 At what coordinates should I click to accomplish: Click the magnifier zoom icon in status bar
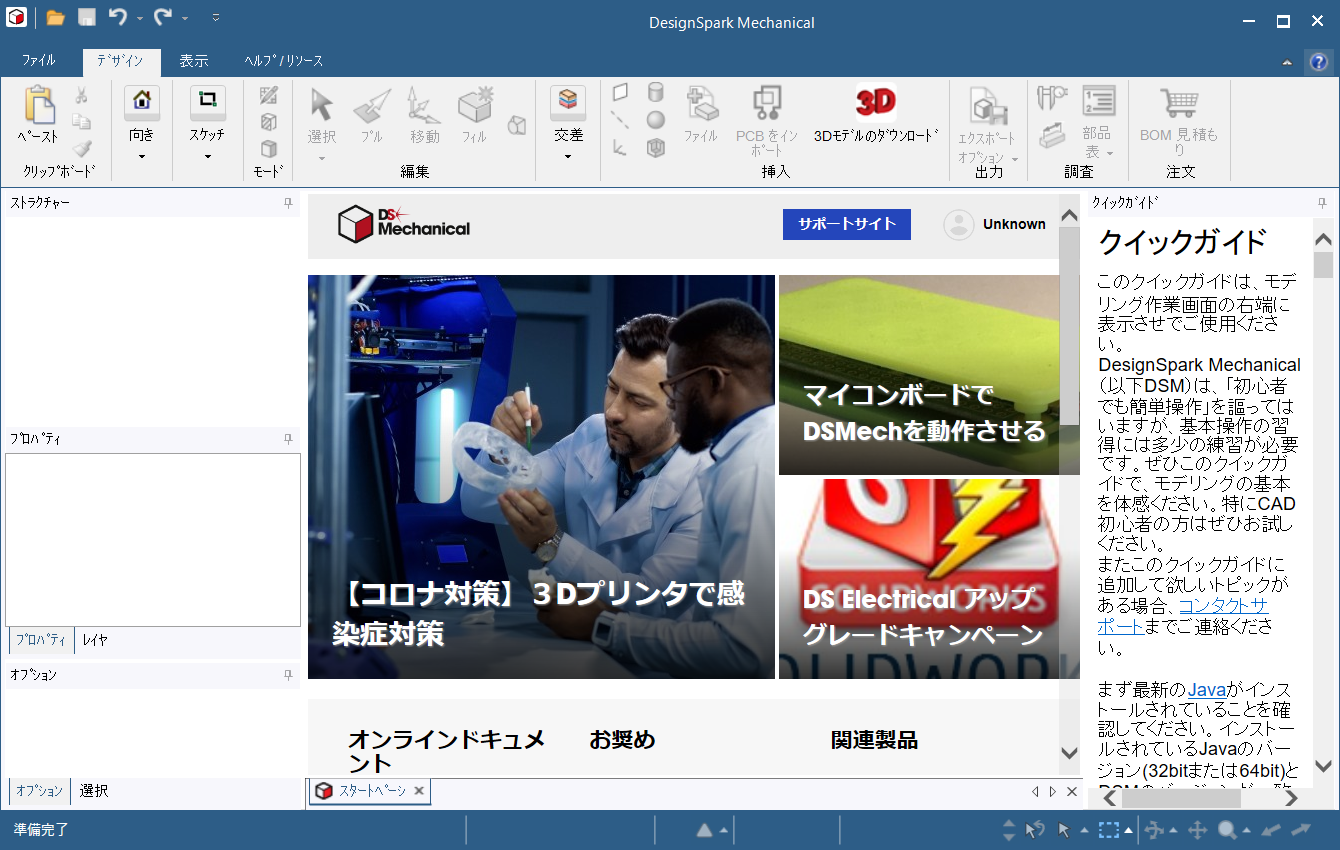(1226, 830)
